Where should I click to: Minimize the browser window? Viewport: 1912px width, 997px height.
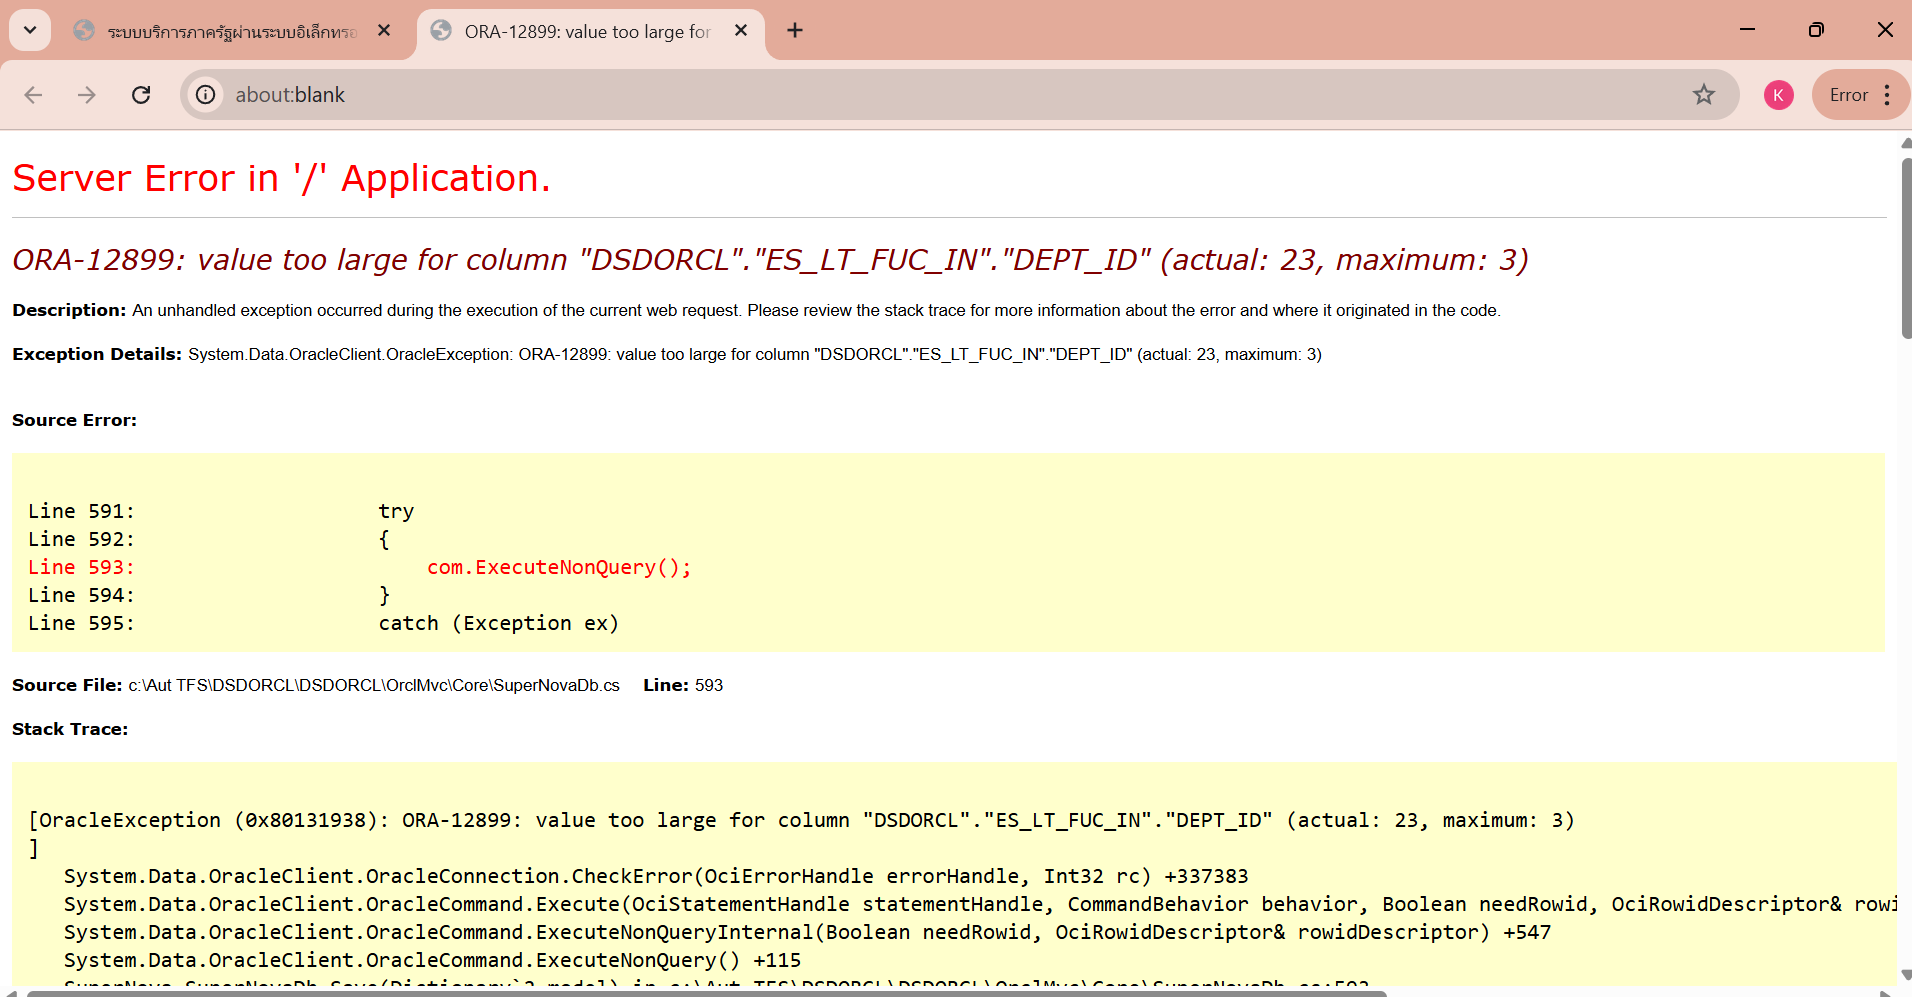tap(1747, 30)
